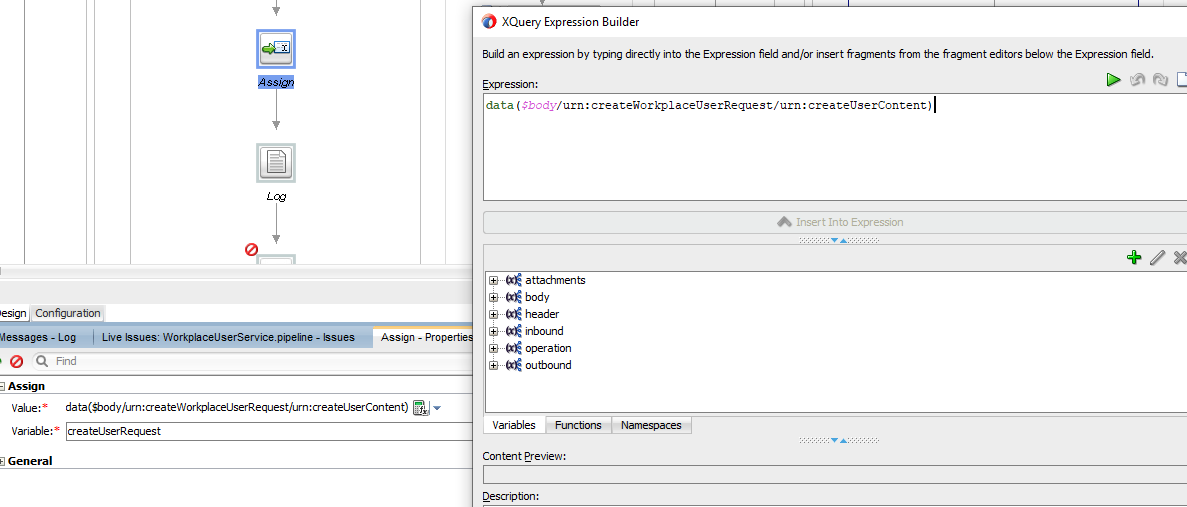This screenshot has height=507, width=1187.
Task: Click the outbound variable icon
Action: [513, 365]
